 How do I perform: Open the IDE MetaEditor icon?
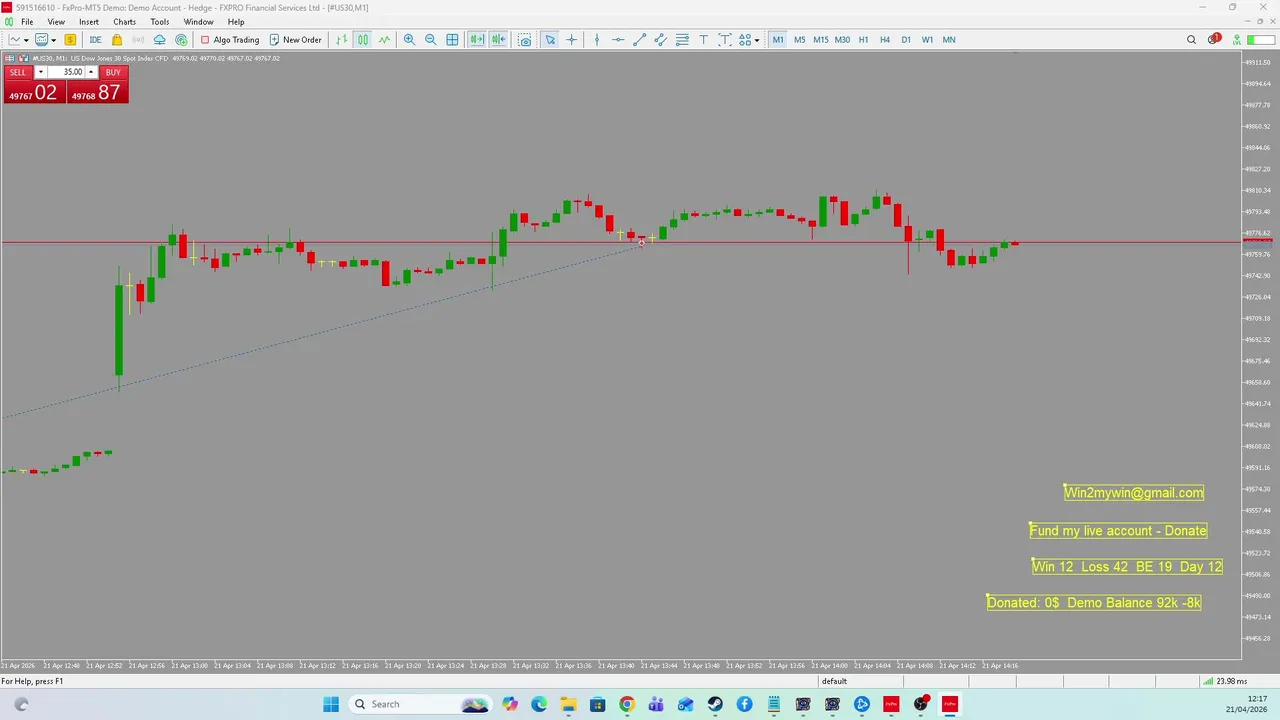tap(95, 40)
